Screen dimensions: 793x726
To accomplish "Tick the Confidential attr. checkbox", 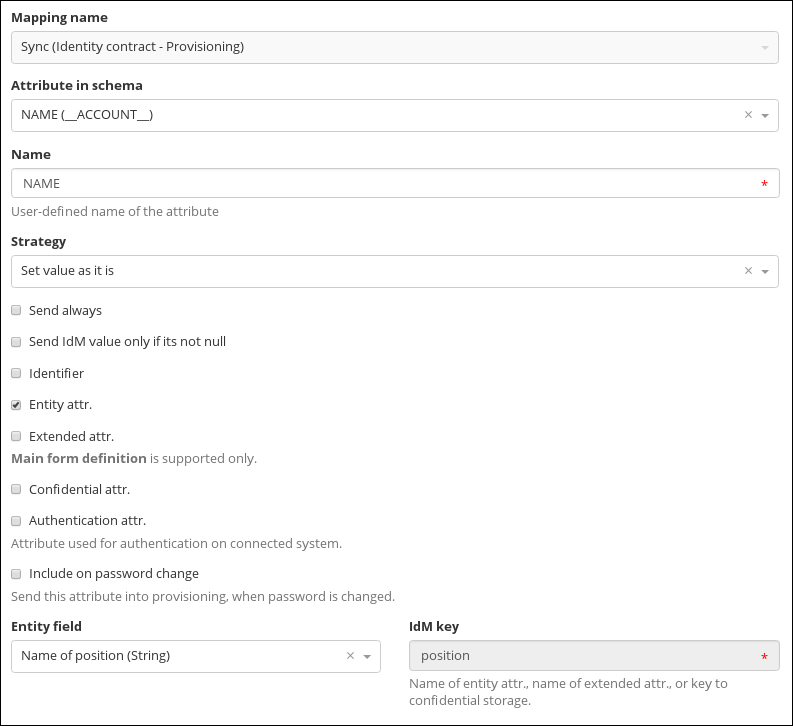I will coord(16,489).
